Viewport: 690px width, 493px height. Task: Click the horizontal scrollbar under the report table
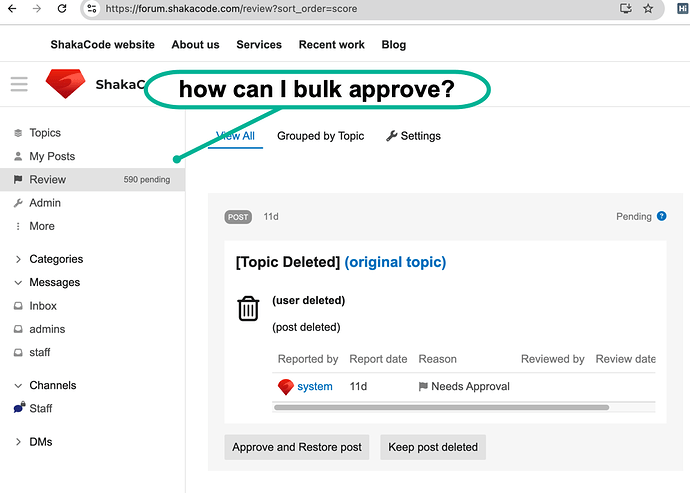pos(441,408)
